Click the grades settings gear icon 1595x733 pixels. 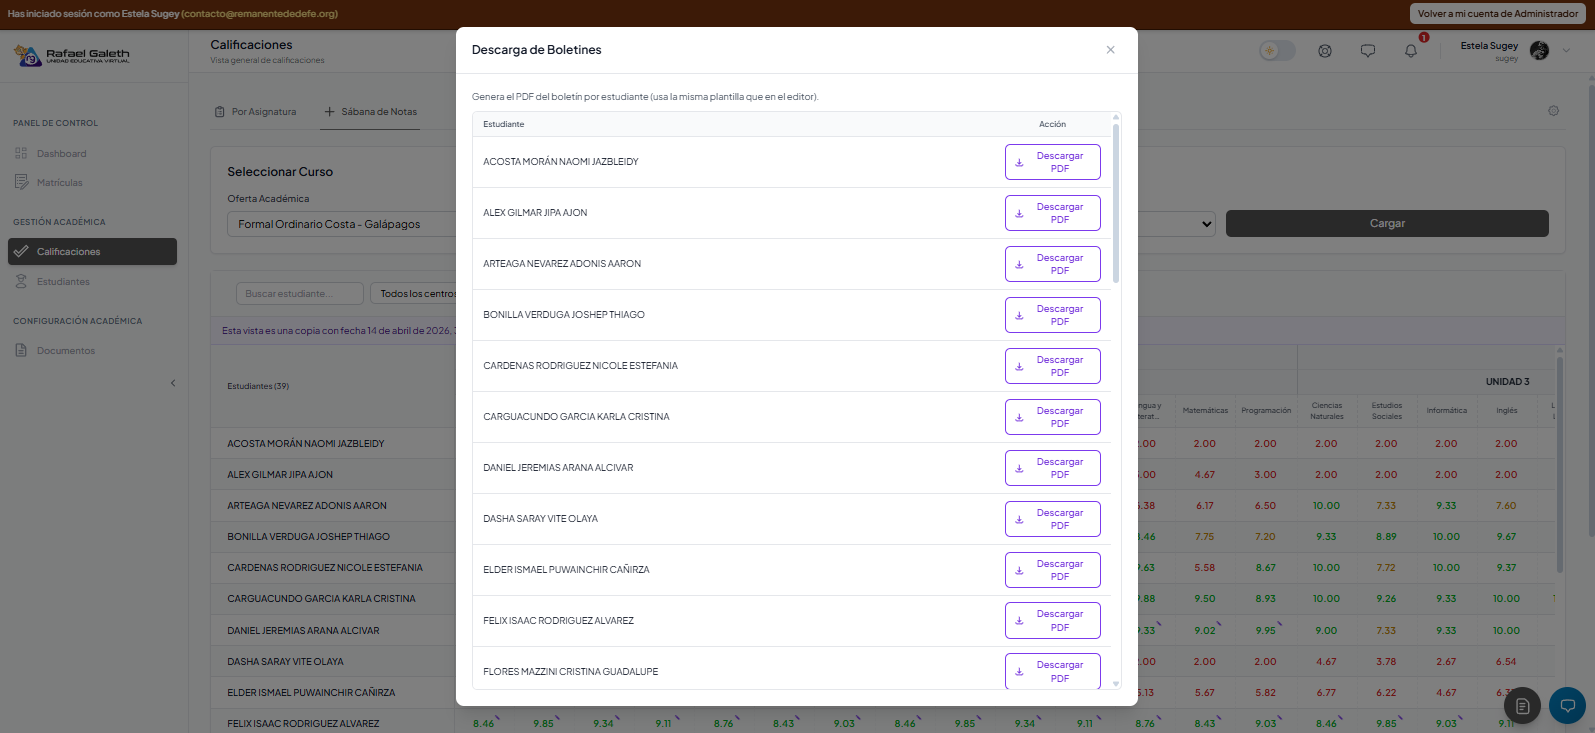click(1553, 111)
